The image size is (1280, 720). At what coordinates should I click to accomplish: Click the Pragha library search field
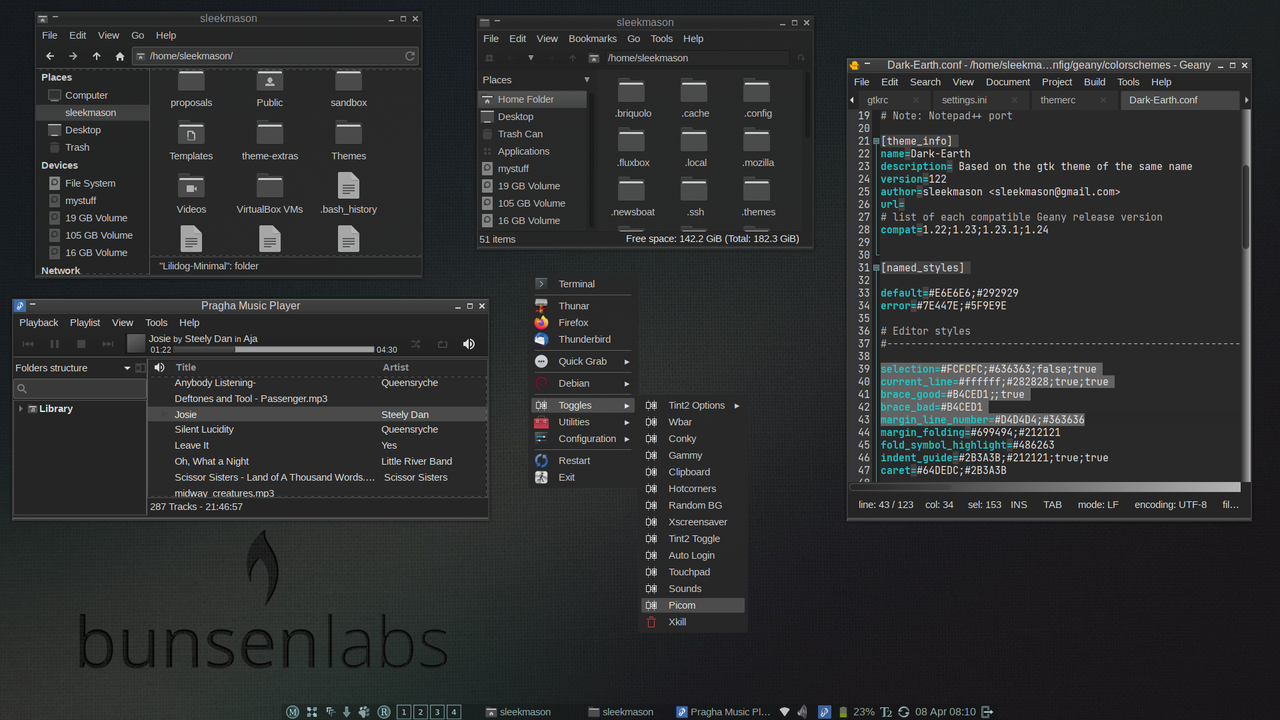78,388
